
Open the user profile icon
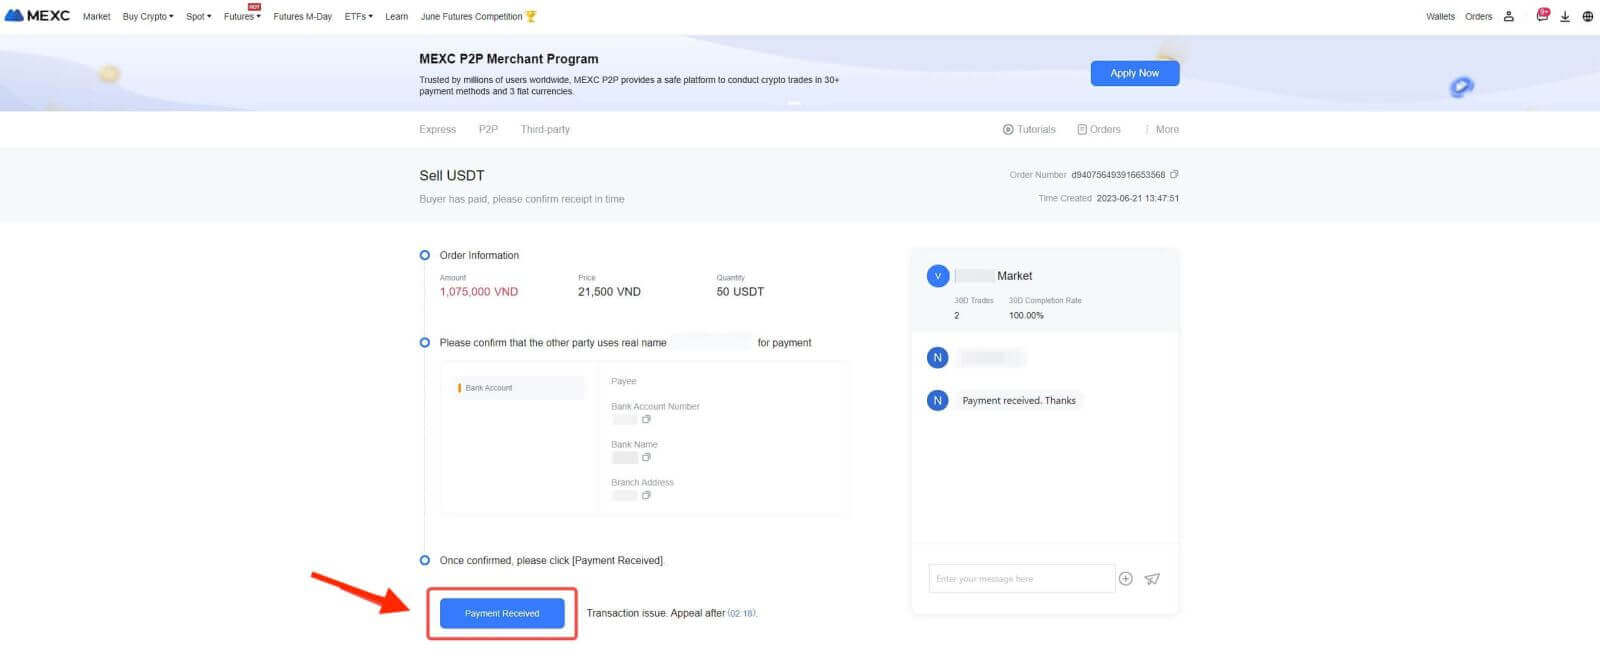[x=1508, y=16]
